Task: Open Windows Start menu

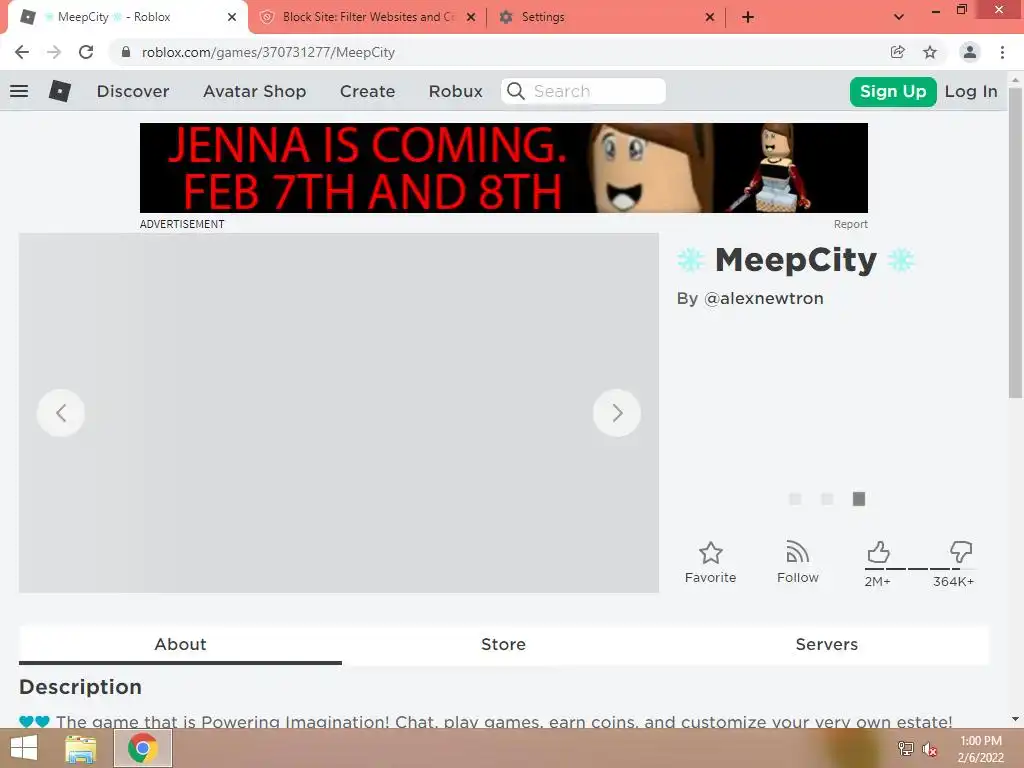Action: 24,748
